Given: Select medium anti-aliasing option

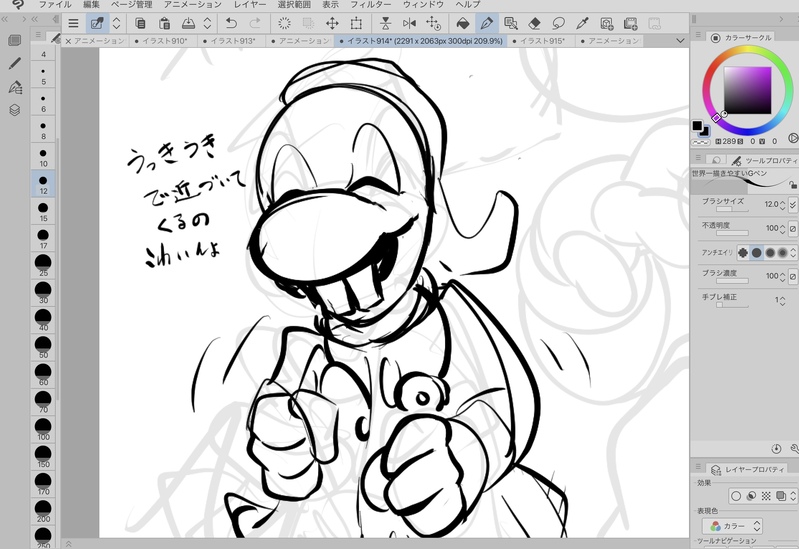Looking at the screenshot, I should [770, 252].
